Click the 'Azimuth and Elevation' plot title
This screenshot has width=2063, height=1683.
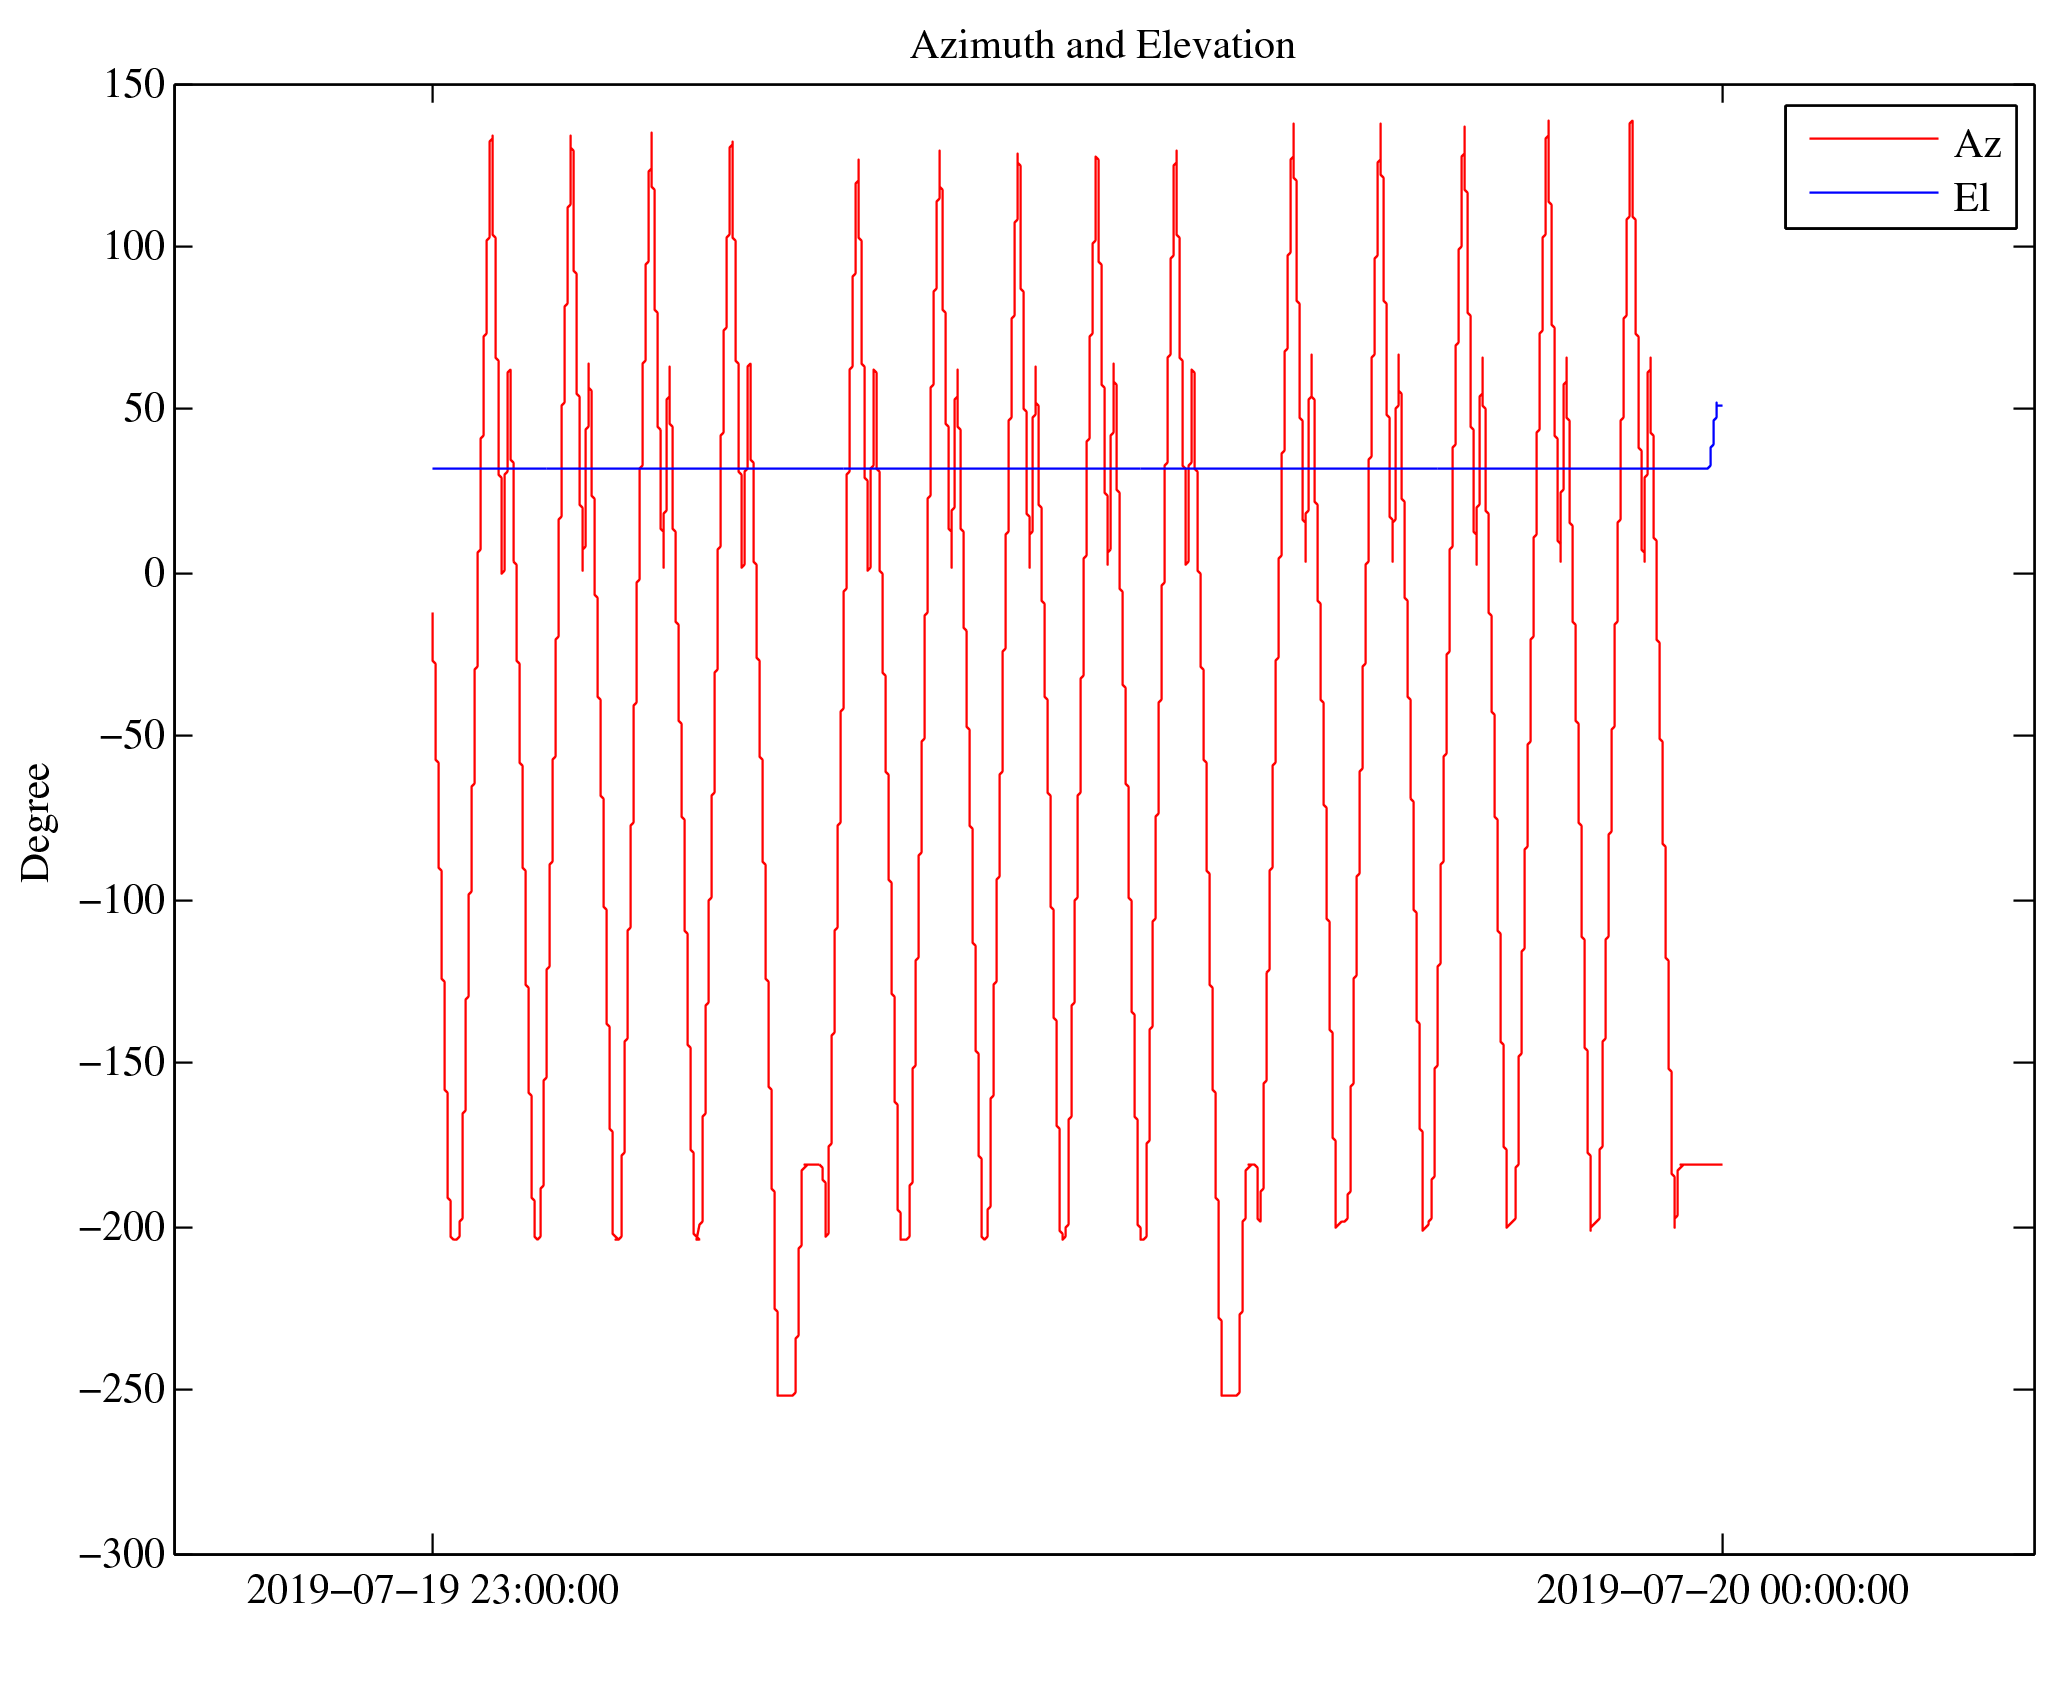click(1102, 46)
